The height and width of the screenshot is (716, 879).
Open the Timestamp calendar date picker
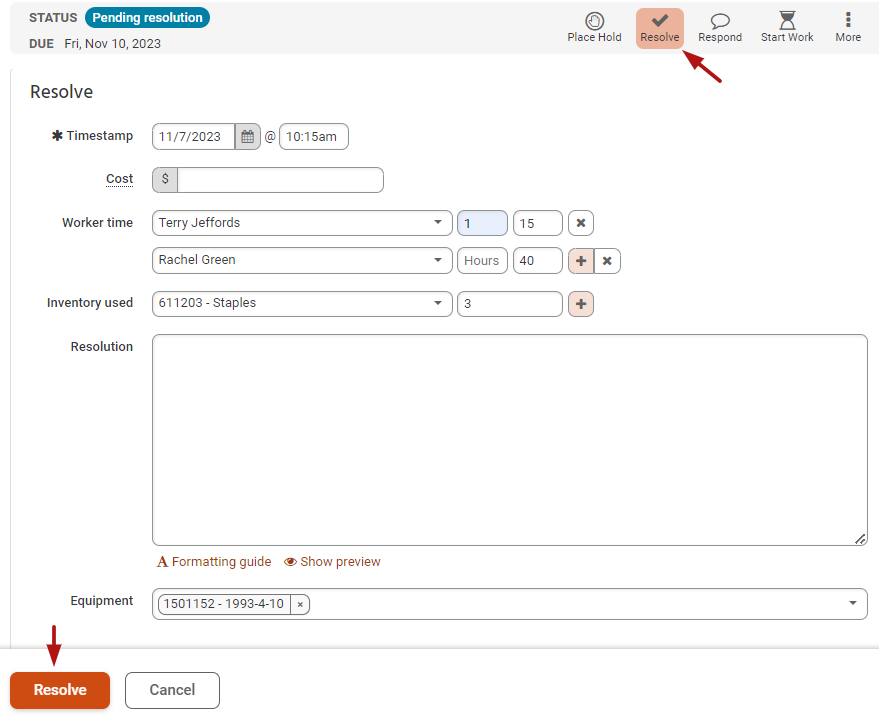[x=248, y=137]
